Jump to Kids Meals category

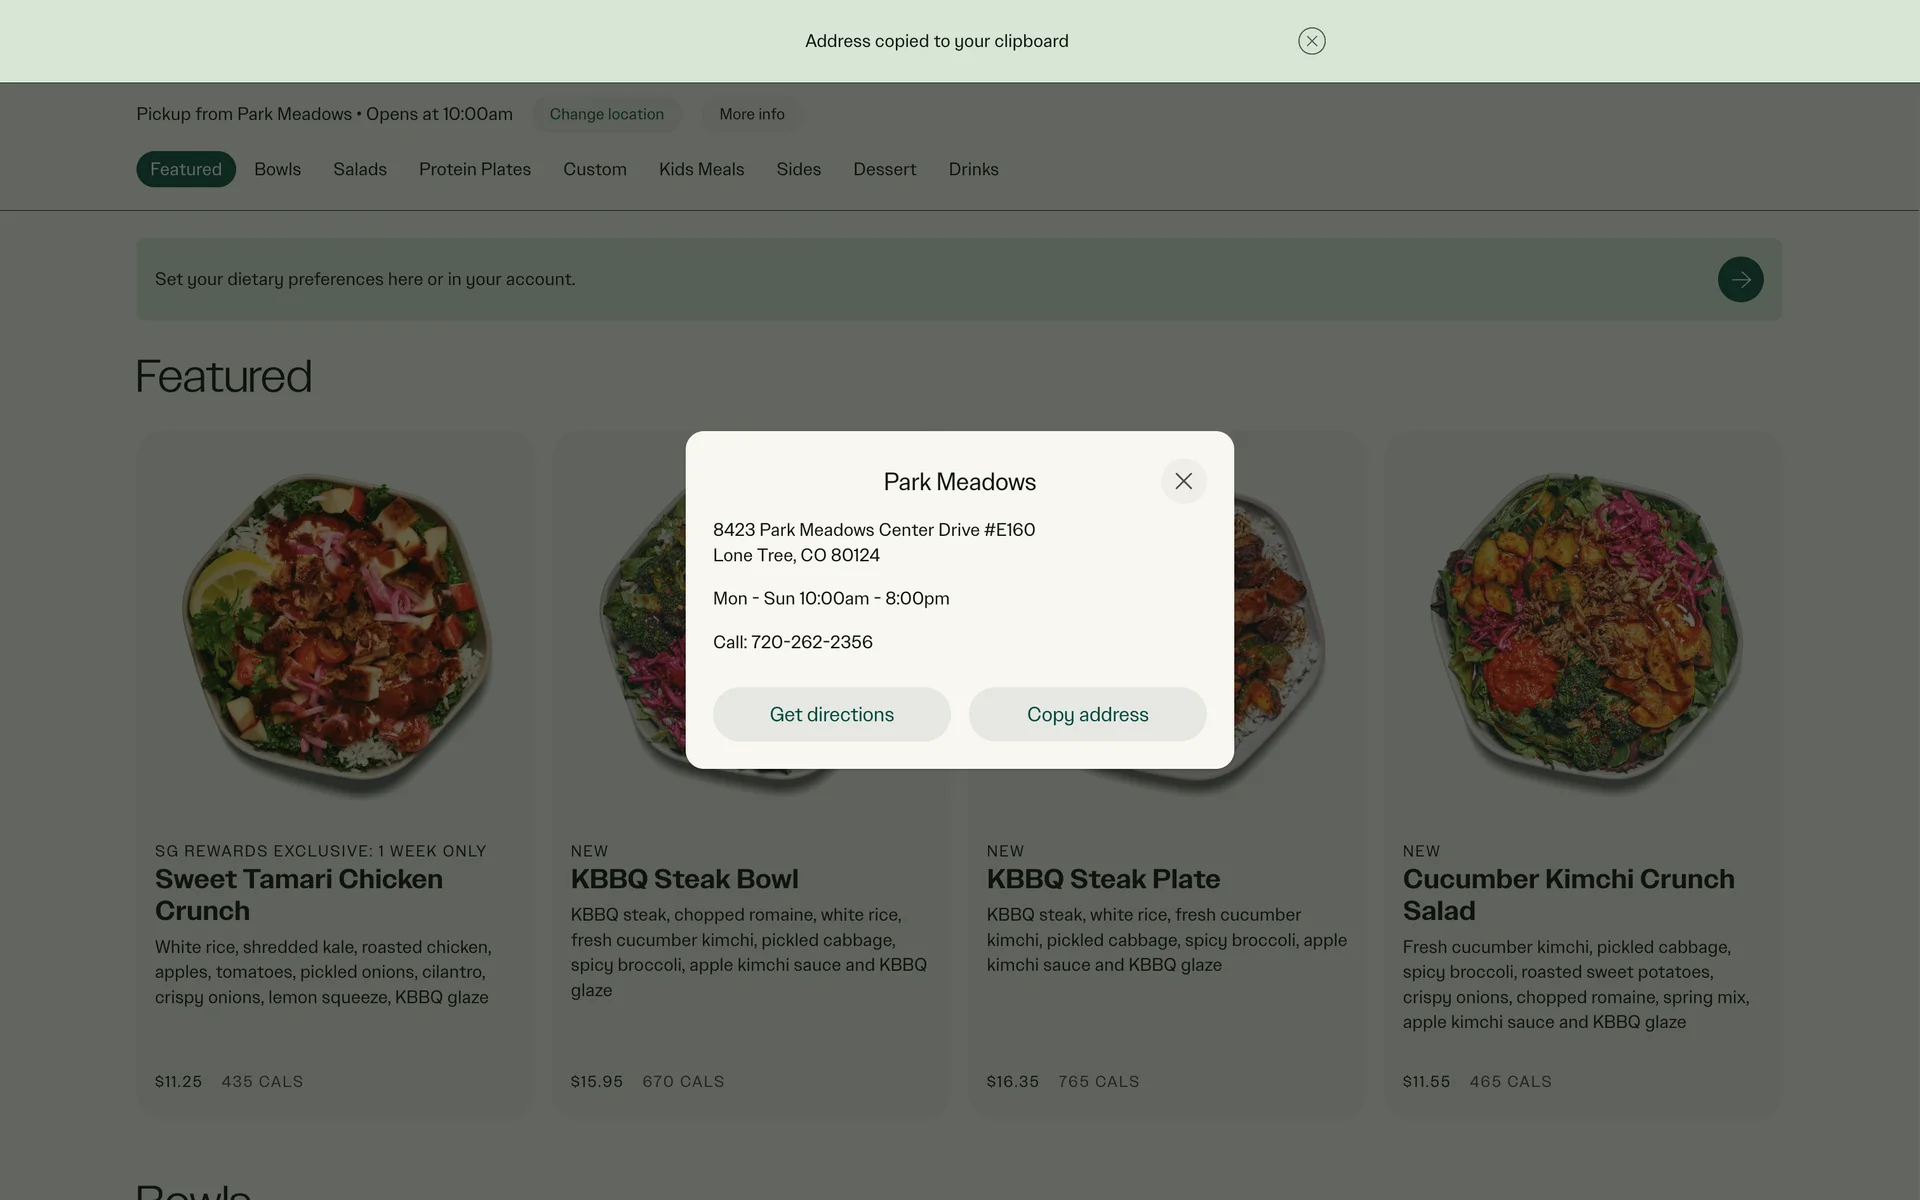tap(701, 169)
